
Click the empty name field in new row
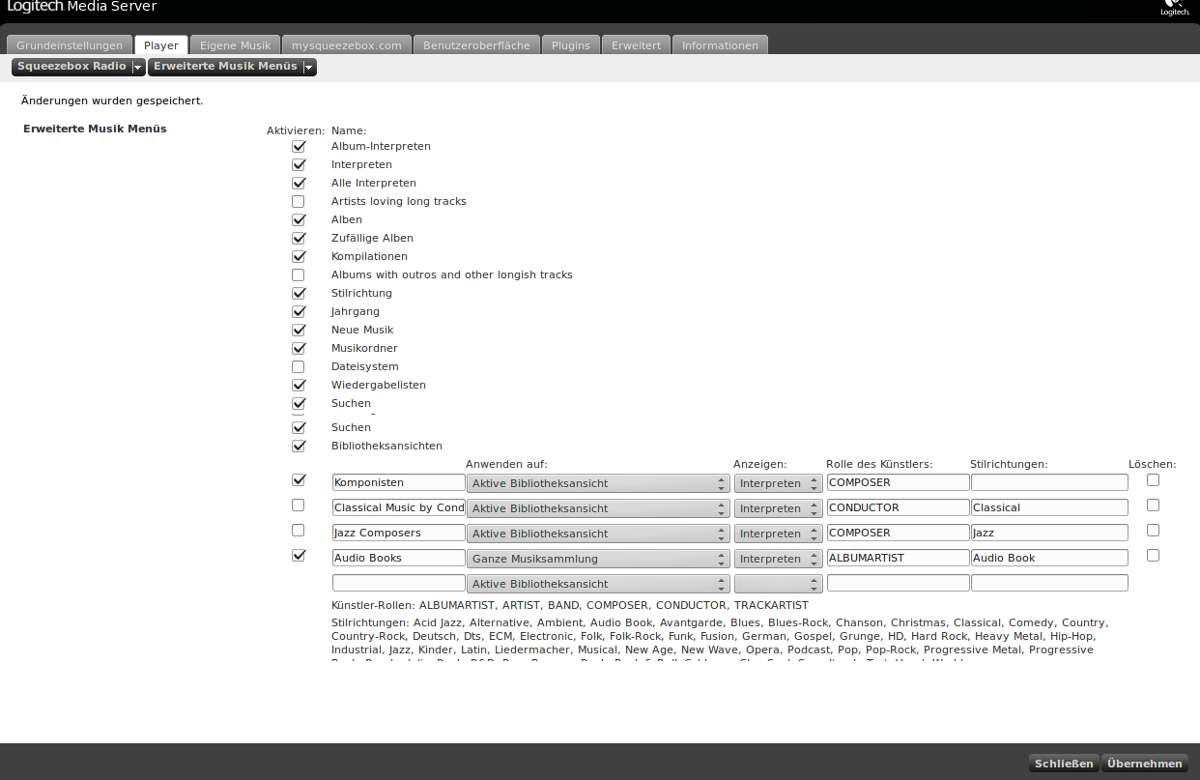tap(398, 583)
